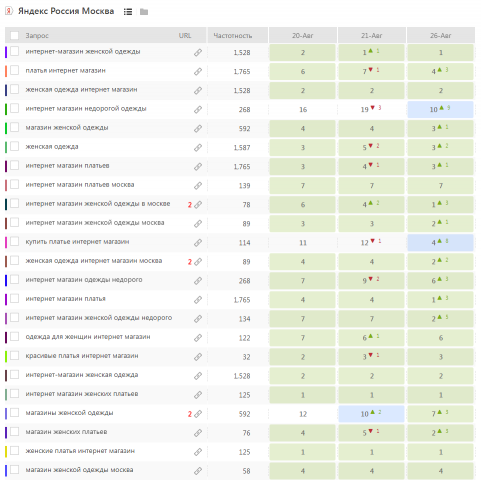The height and width of the screenshot is (480, 481).
Task: Click the 20-Авг date column header
Action: 303,35
